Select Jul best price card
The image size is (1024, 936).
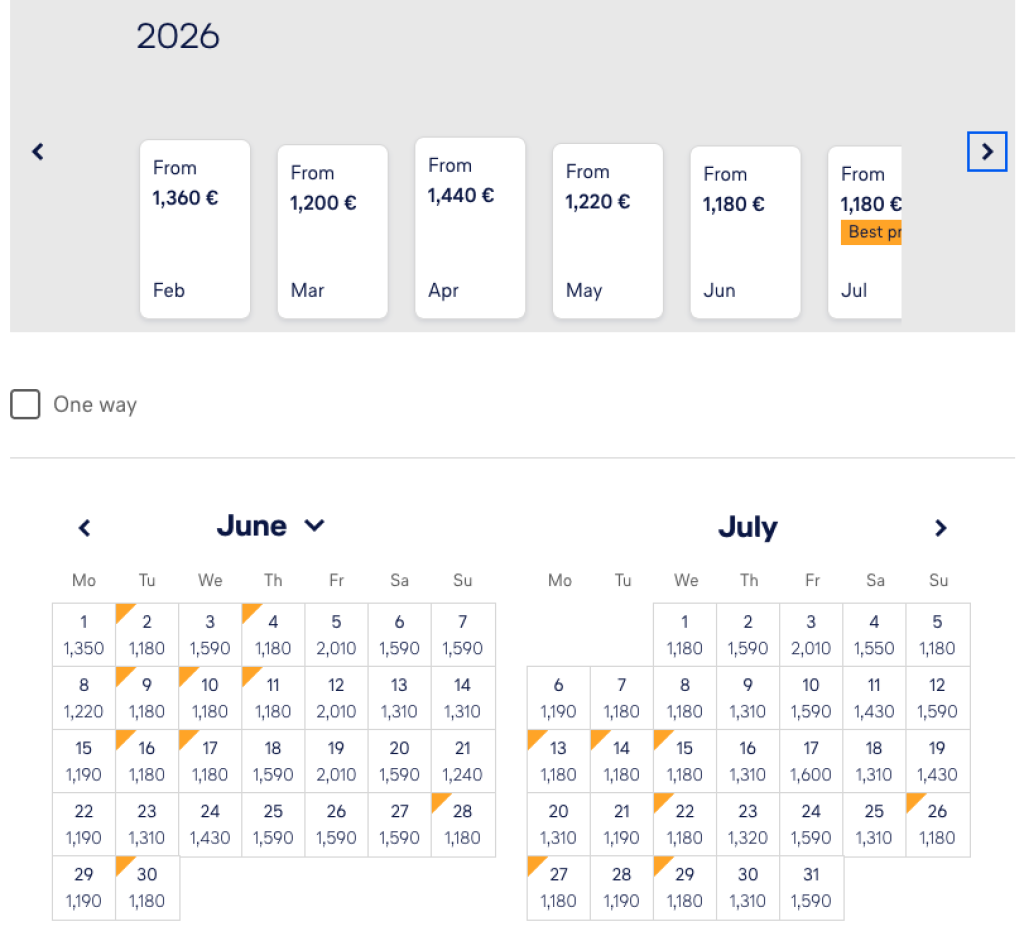point(866,233)
